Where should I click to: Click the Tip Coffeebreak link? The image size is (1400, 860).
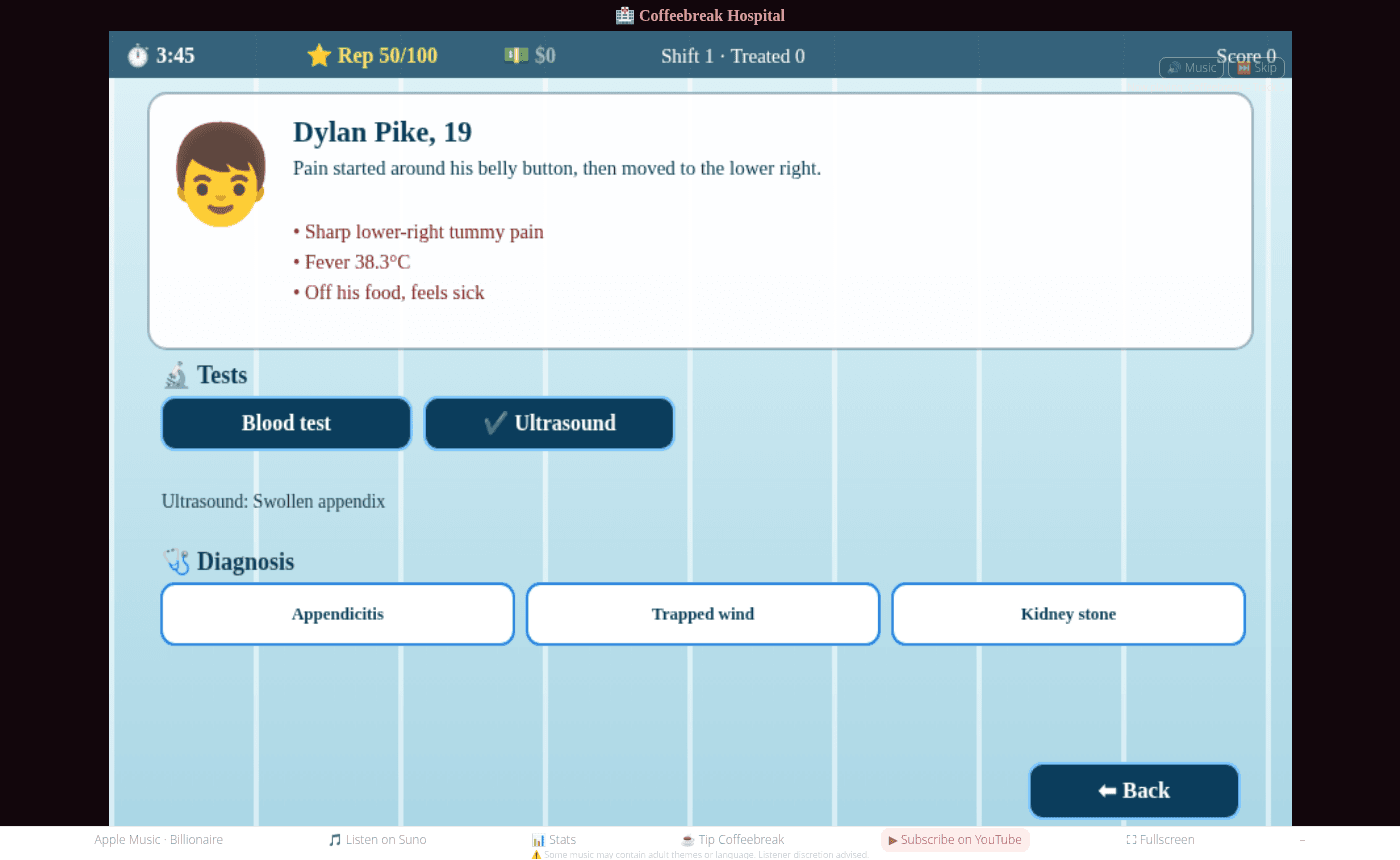tap(732, 840)
